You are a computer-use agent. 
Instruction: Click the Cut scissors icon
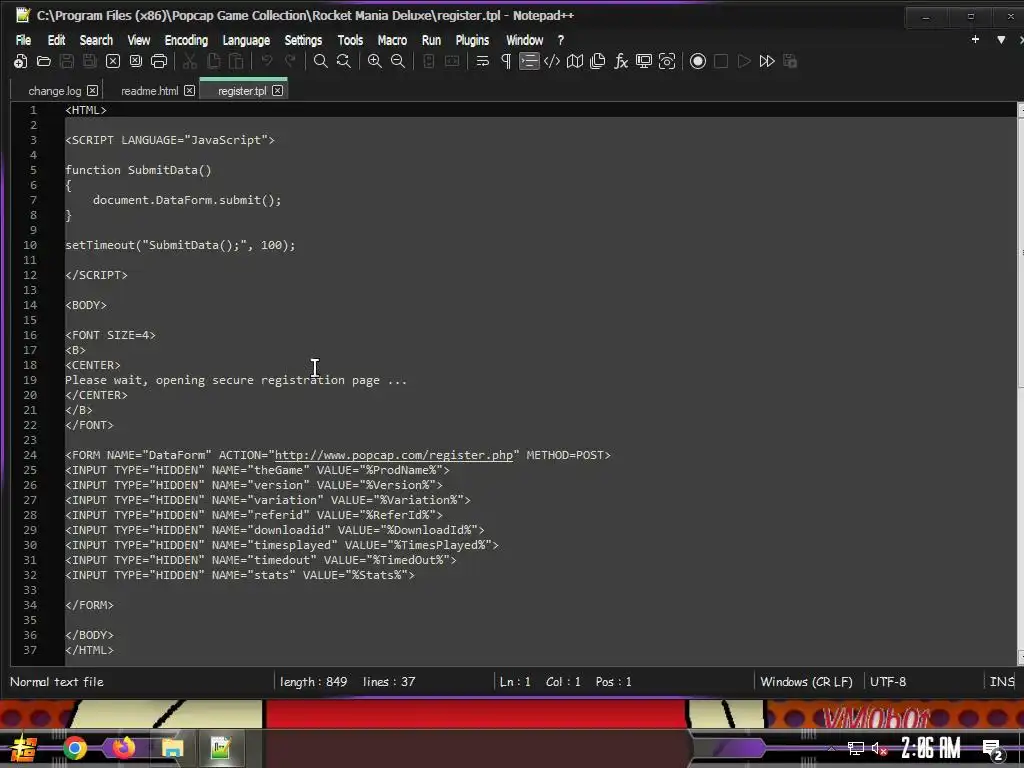click(x=190, y=61)
